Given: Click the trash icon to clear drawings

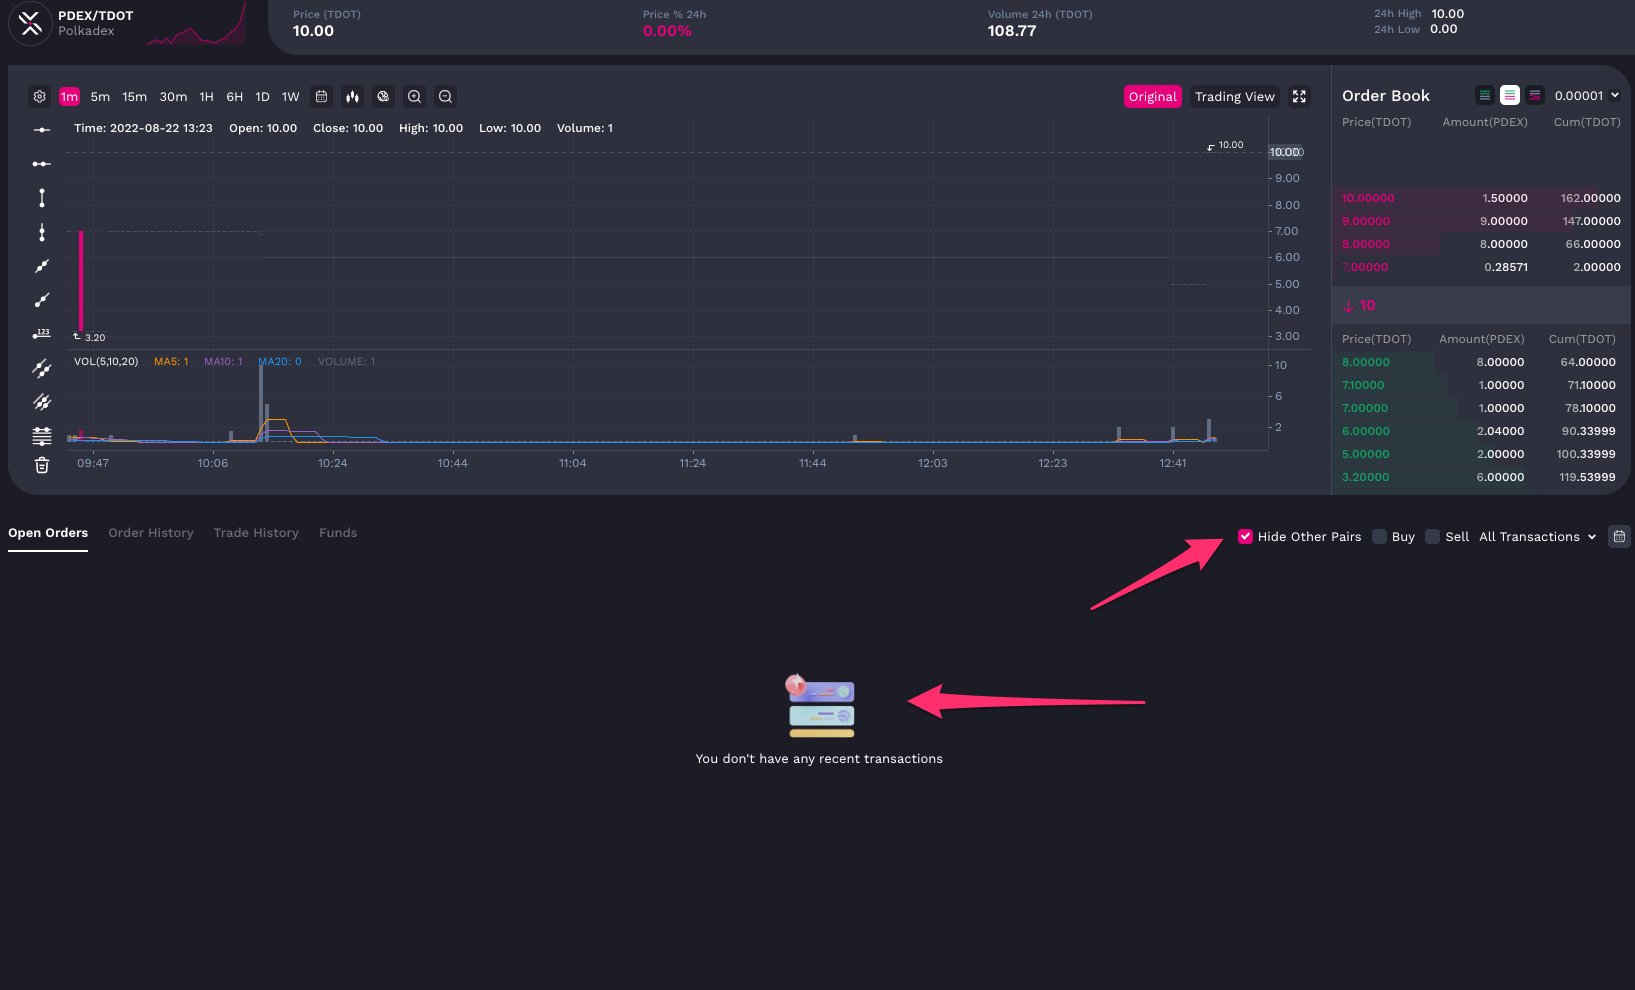Looking at the screenshot, I should 41,464.
